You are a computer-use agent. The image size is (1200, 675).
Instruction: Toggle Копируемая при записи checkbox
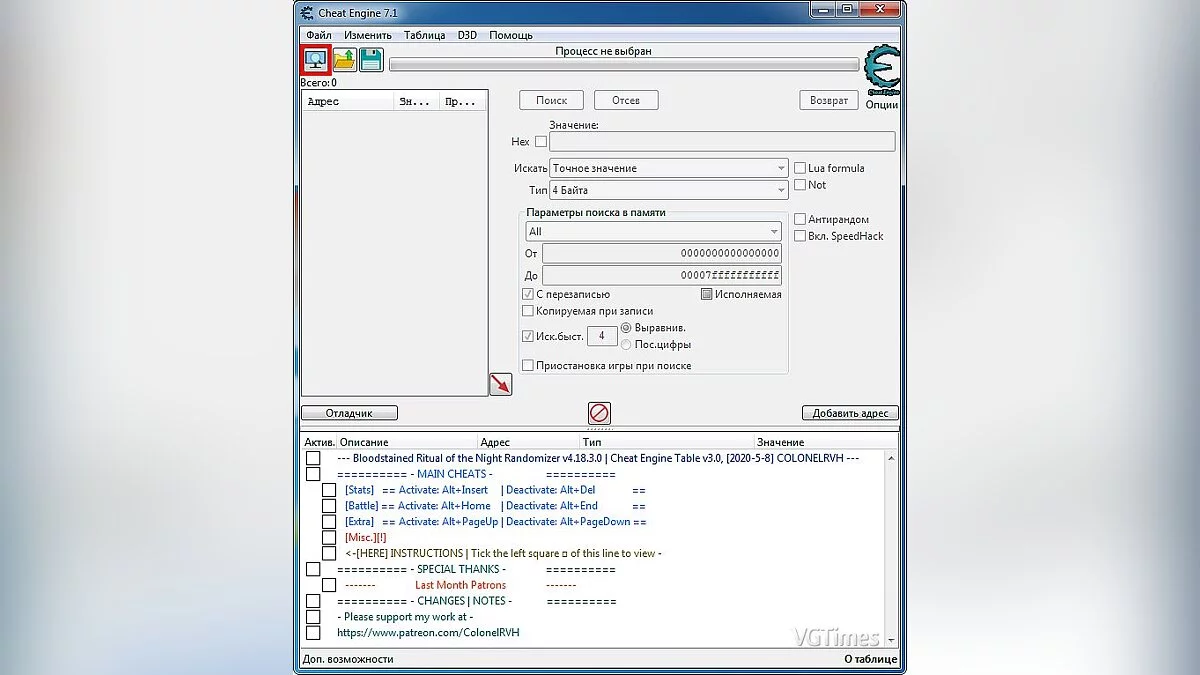(x=528, y=311)
